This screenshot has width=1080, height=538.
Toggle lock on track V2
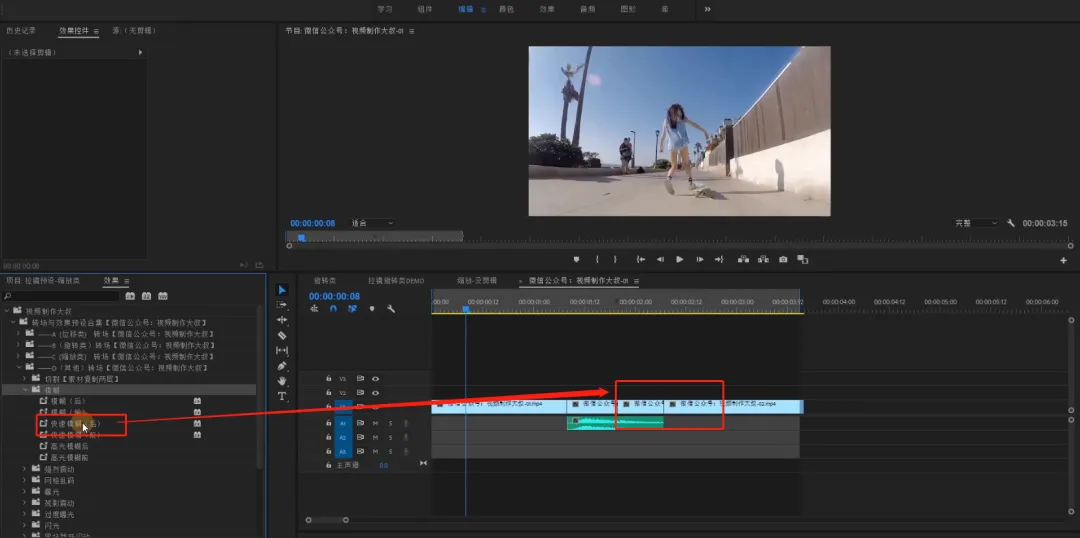pyautogui.click(x=329, y=393)
